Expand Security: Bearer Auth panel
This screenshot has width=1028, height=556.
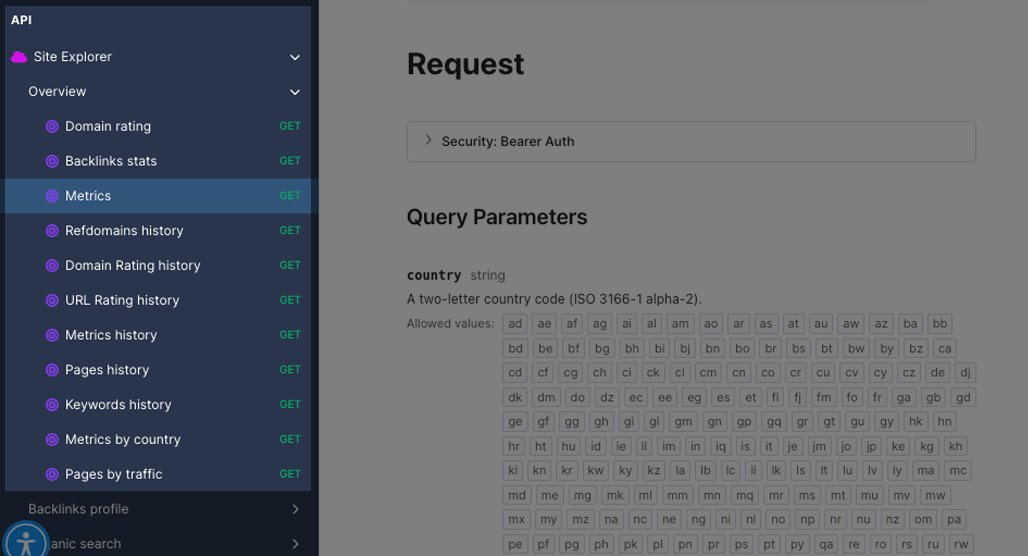coord(691,142)
